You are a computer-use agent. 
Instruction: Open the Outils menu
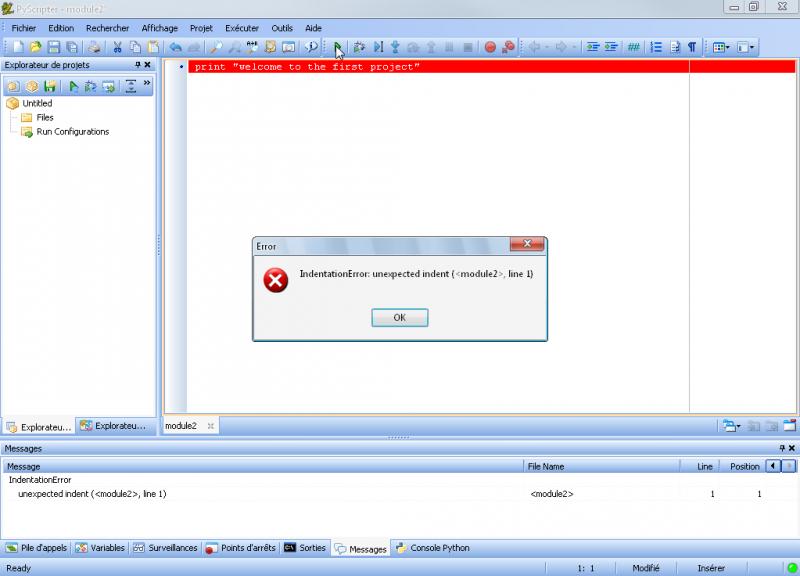282,28
